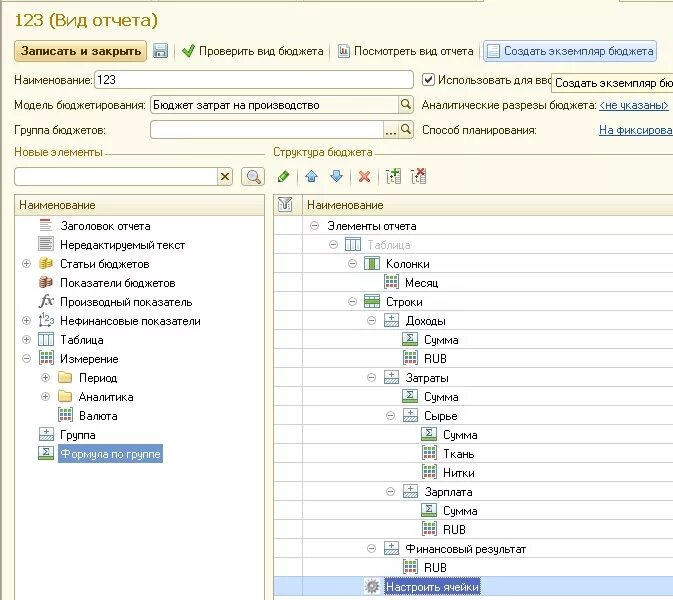Select RUB under Зарплата
The width and height of the screenshot is (673, 600).
pyautogui.click(x=454, y=530)
